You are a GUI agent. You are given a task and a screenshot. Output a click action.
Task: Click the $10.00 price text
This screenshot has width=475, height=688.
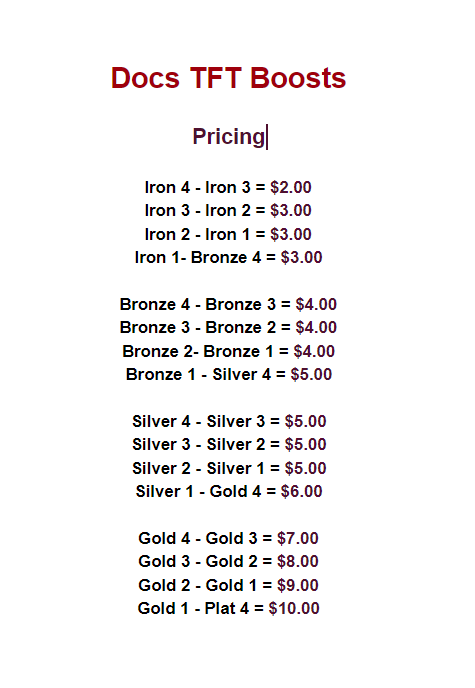[294, 609]
